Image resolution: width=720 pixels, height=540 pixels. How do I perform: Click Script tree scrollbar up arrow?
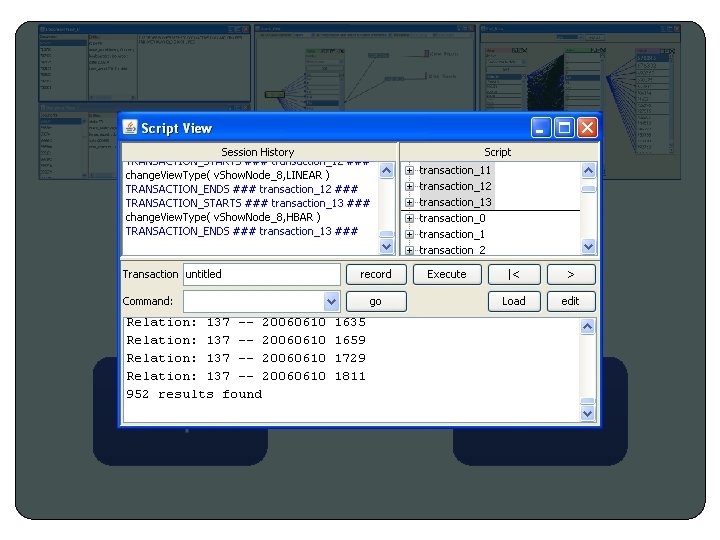pyautogui.click(x=589, y=171)
